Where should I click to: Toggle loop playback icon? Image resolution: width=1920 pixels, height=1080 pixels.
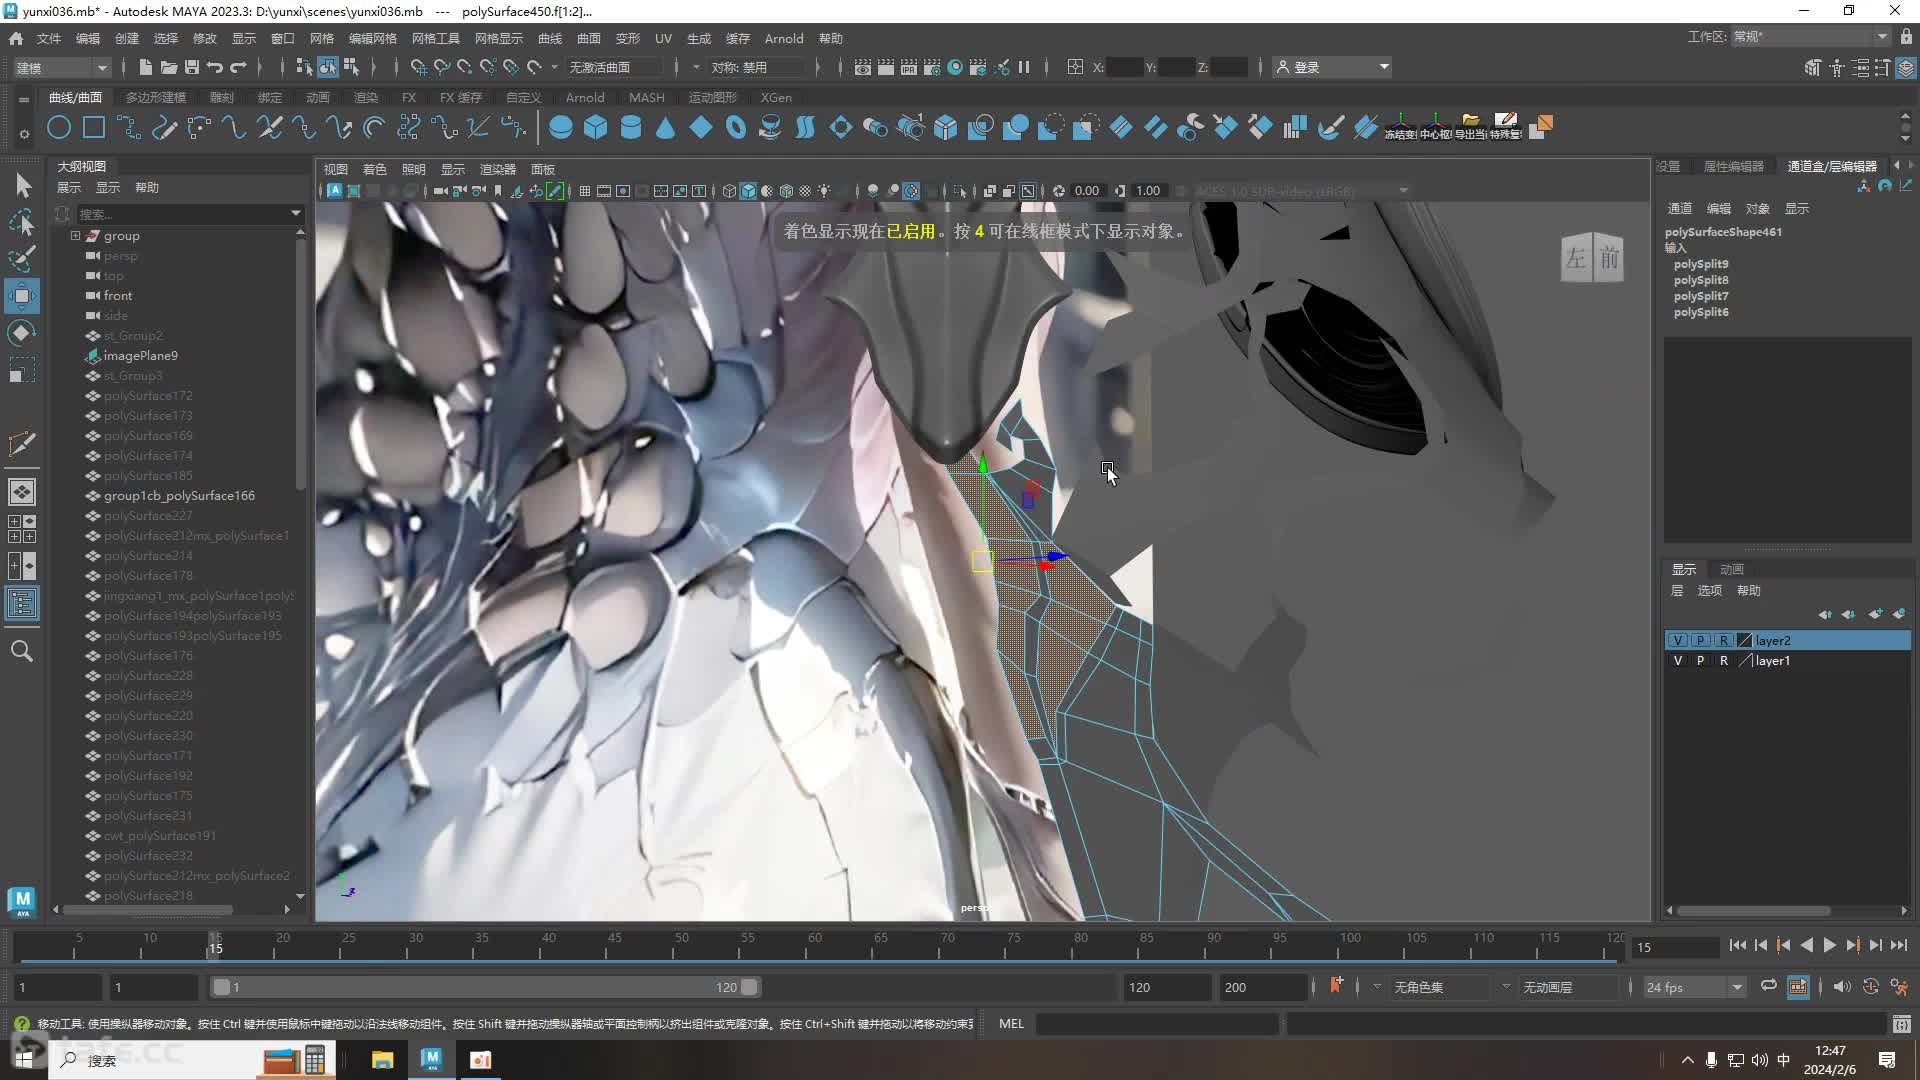[1769, 986]
